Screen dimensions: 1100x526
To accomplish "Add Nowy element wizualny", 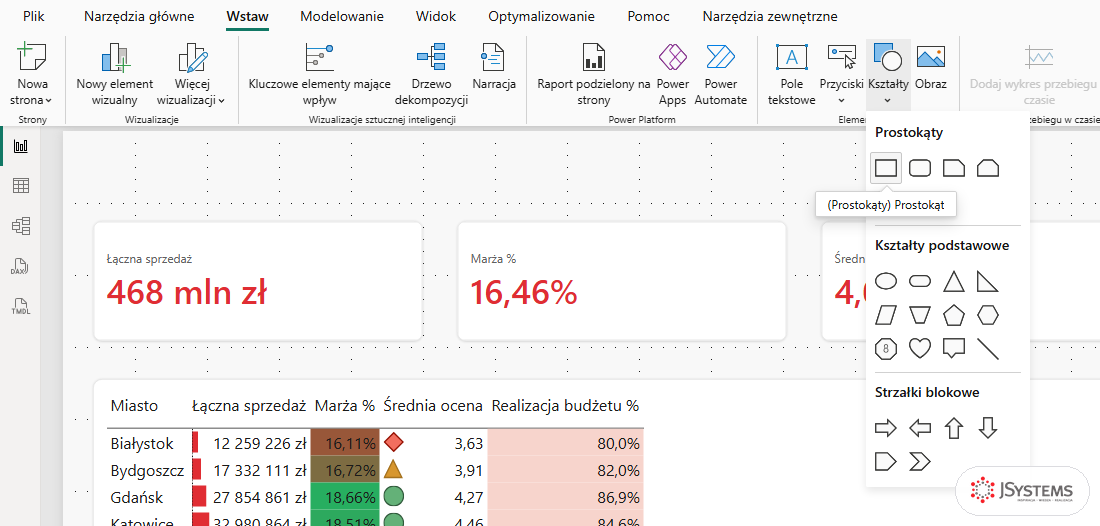I will [114, 74].
